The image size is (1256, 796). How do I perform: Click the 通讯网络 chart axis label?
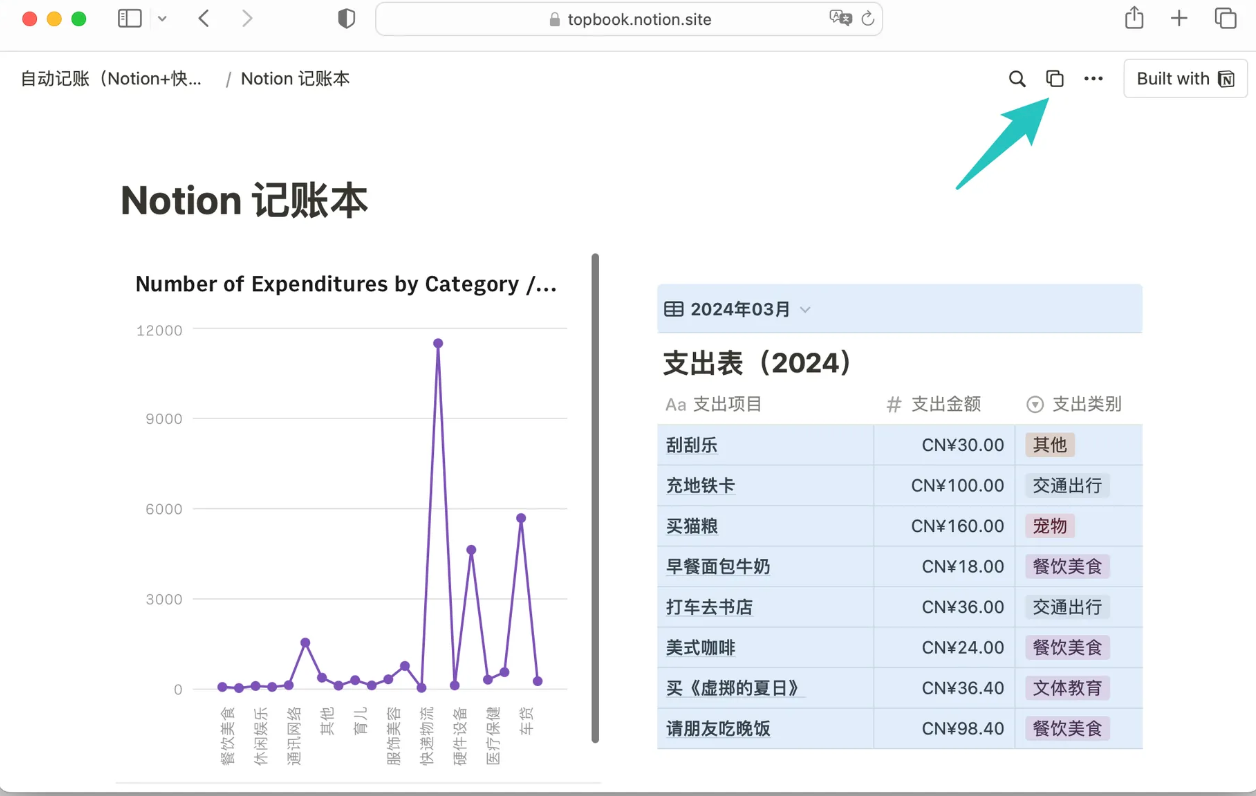pos(294,736)
